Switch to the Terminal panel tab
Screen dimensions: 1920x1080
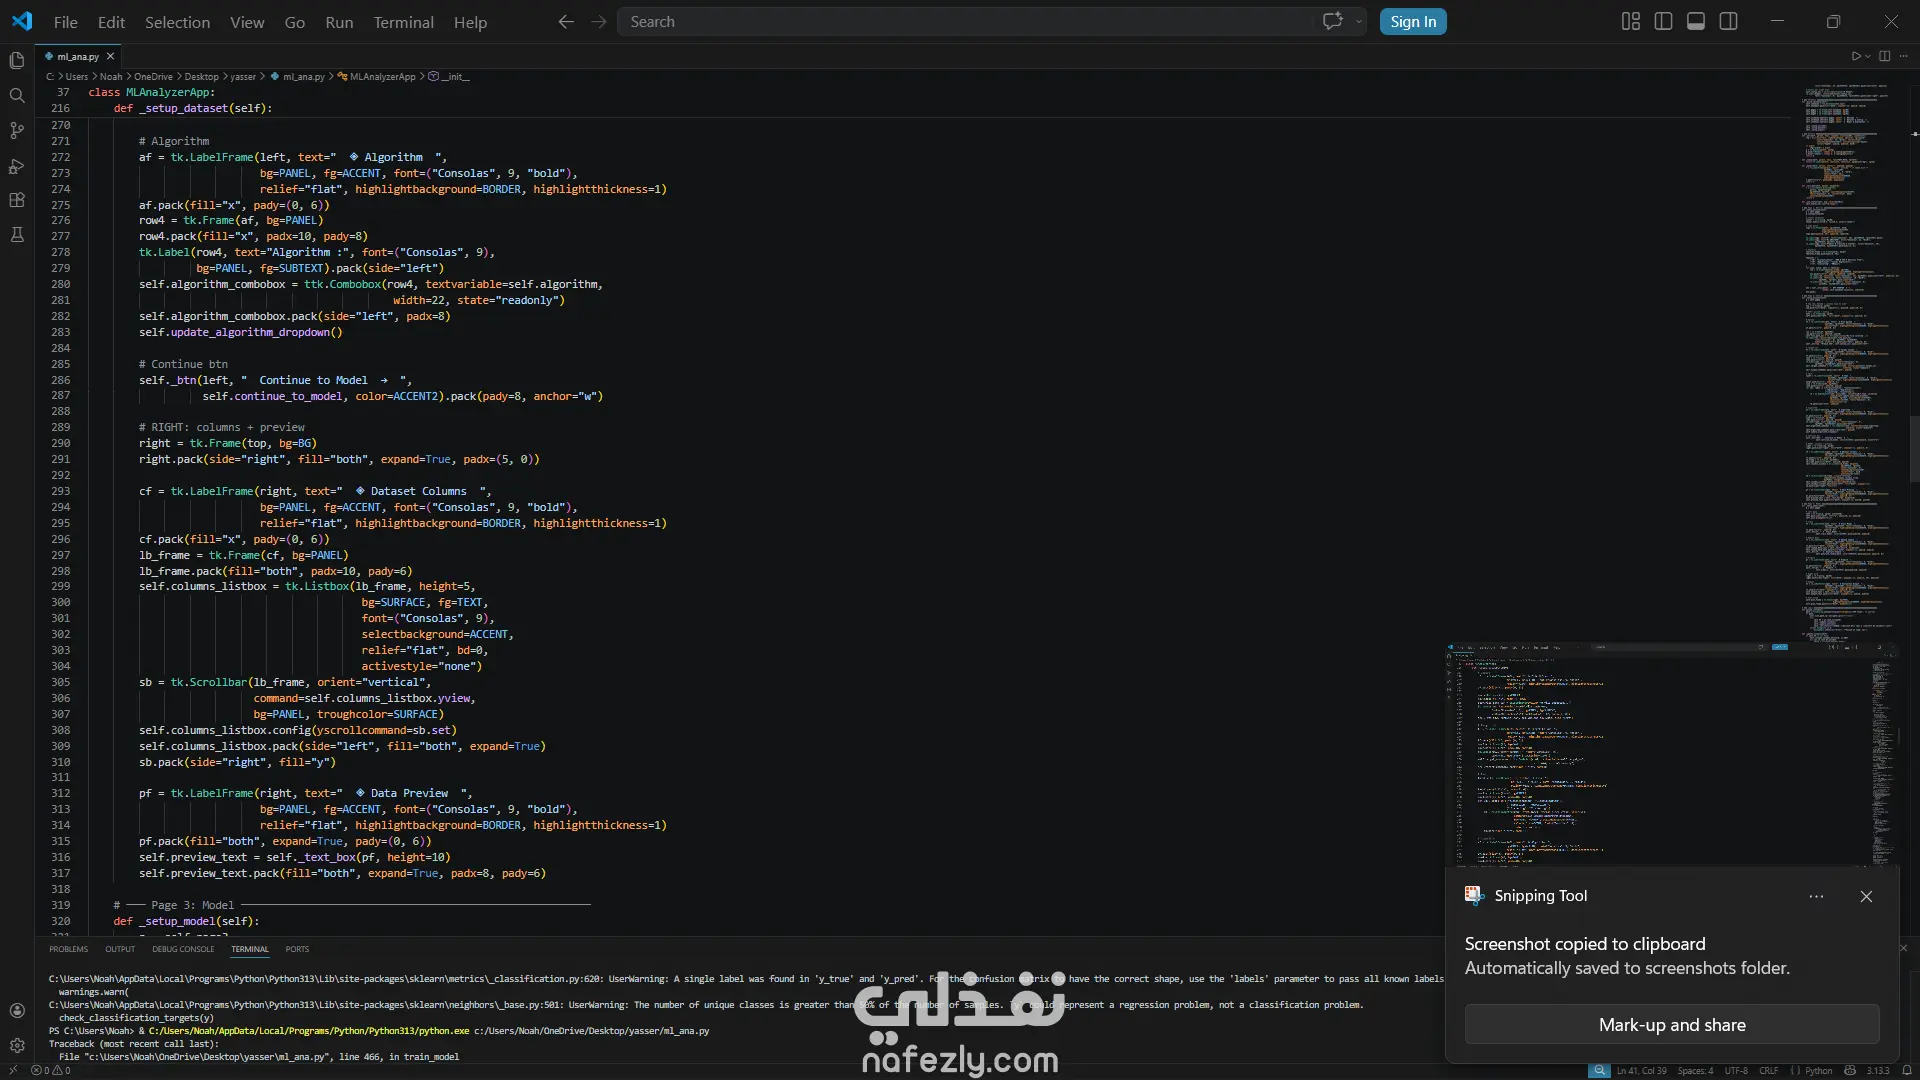(250, 949)
